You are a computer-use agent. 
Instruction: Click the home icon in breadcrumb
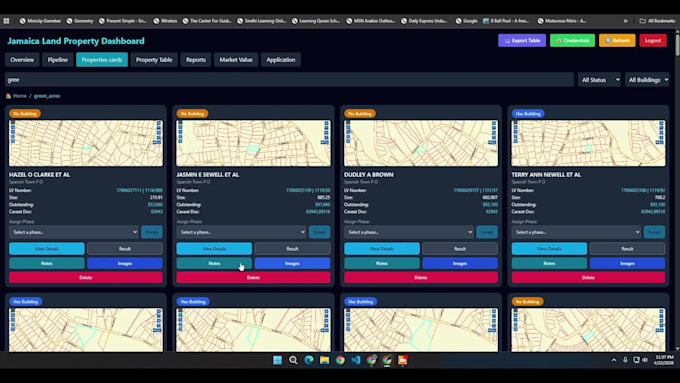8,96
